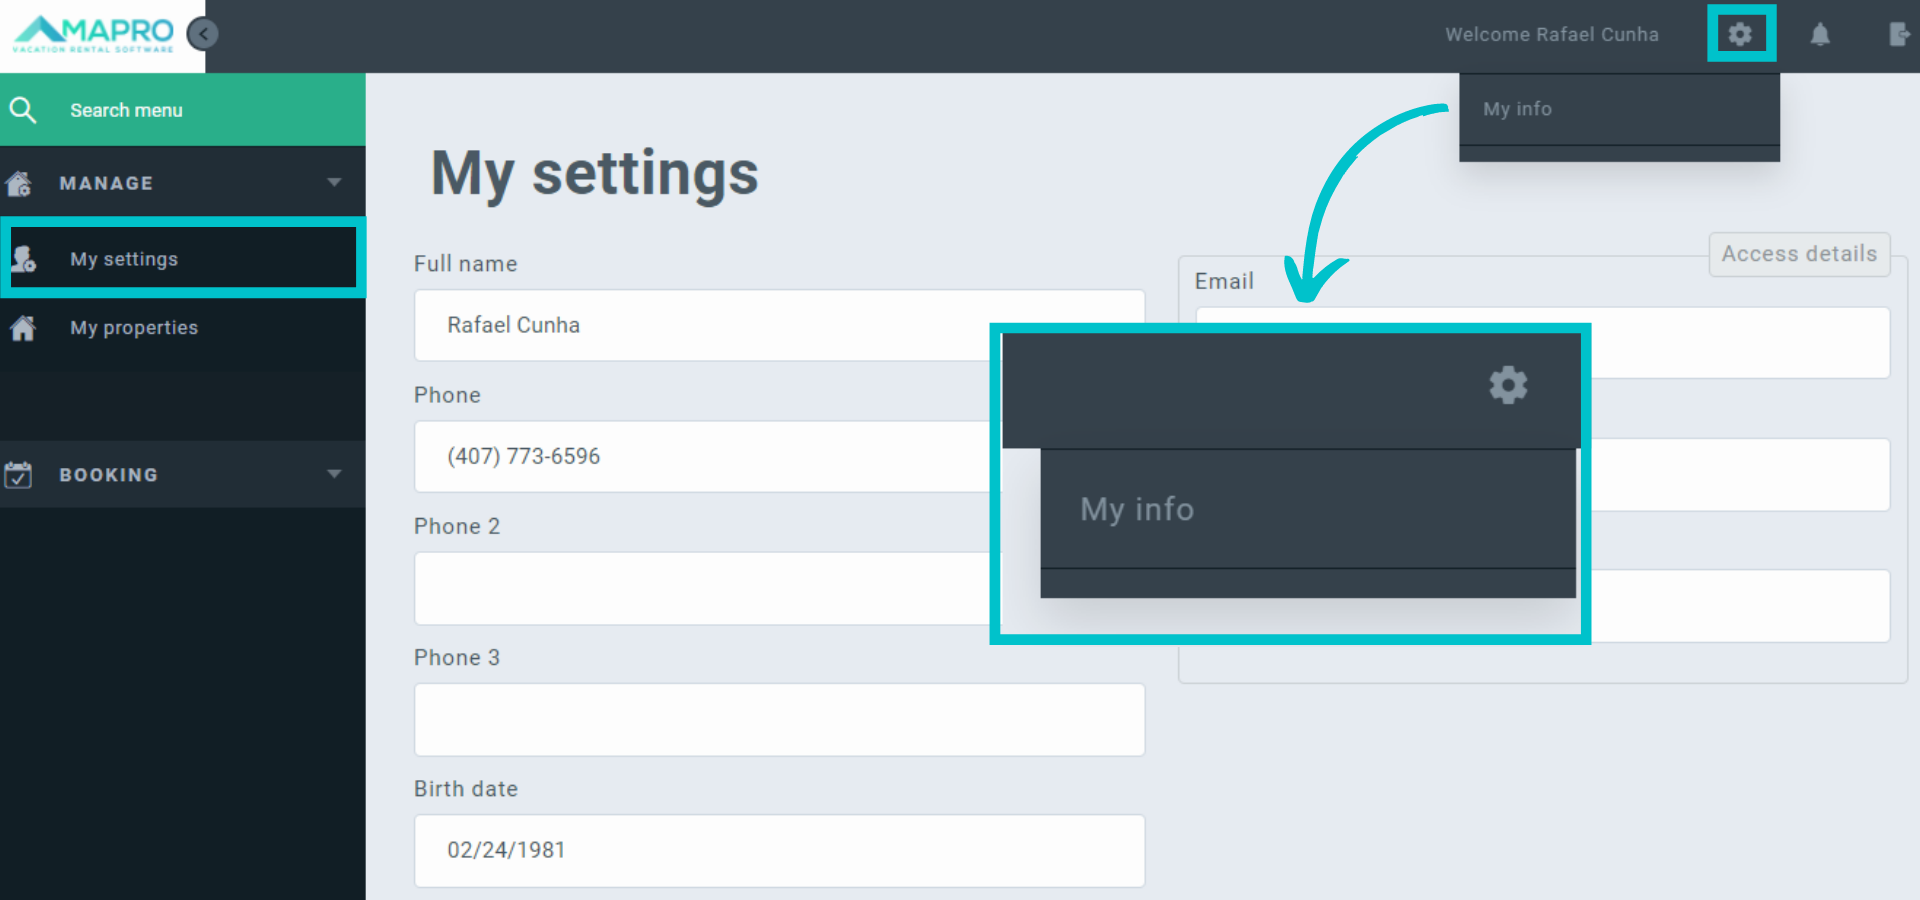Click the My properties home icon
The height and width of the screenshot is (900, 1920).
pyautogui.click(x=23, y=328)
